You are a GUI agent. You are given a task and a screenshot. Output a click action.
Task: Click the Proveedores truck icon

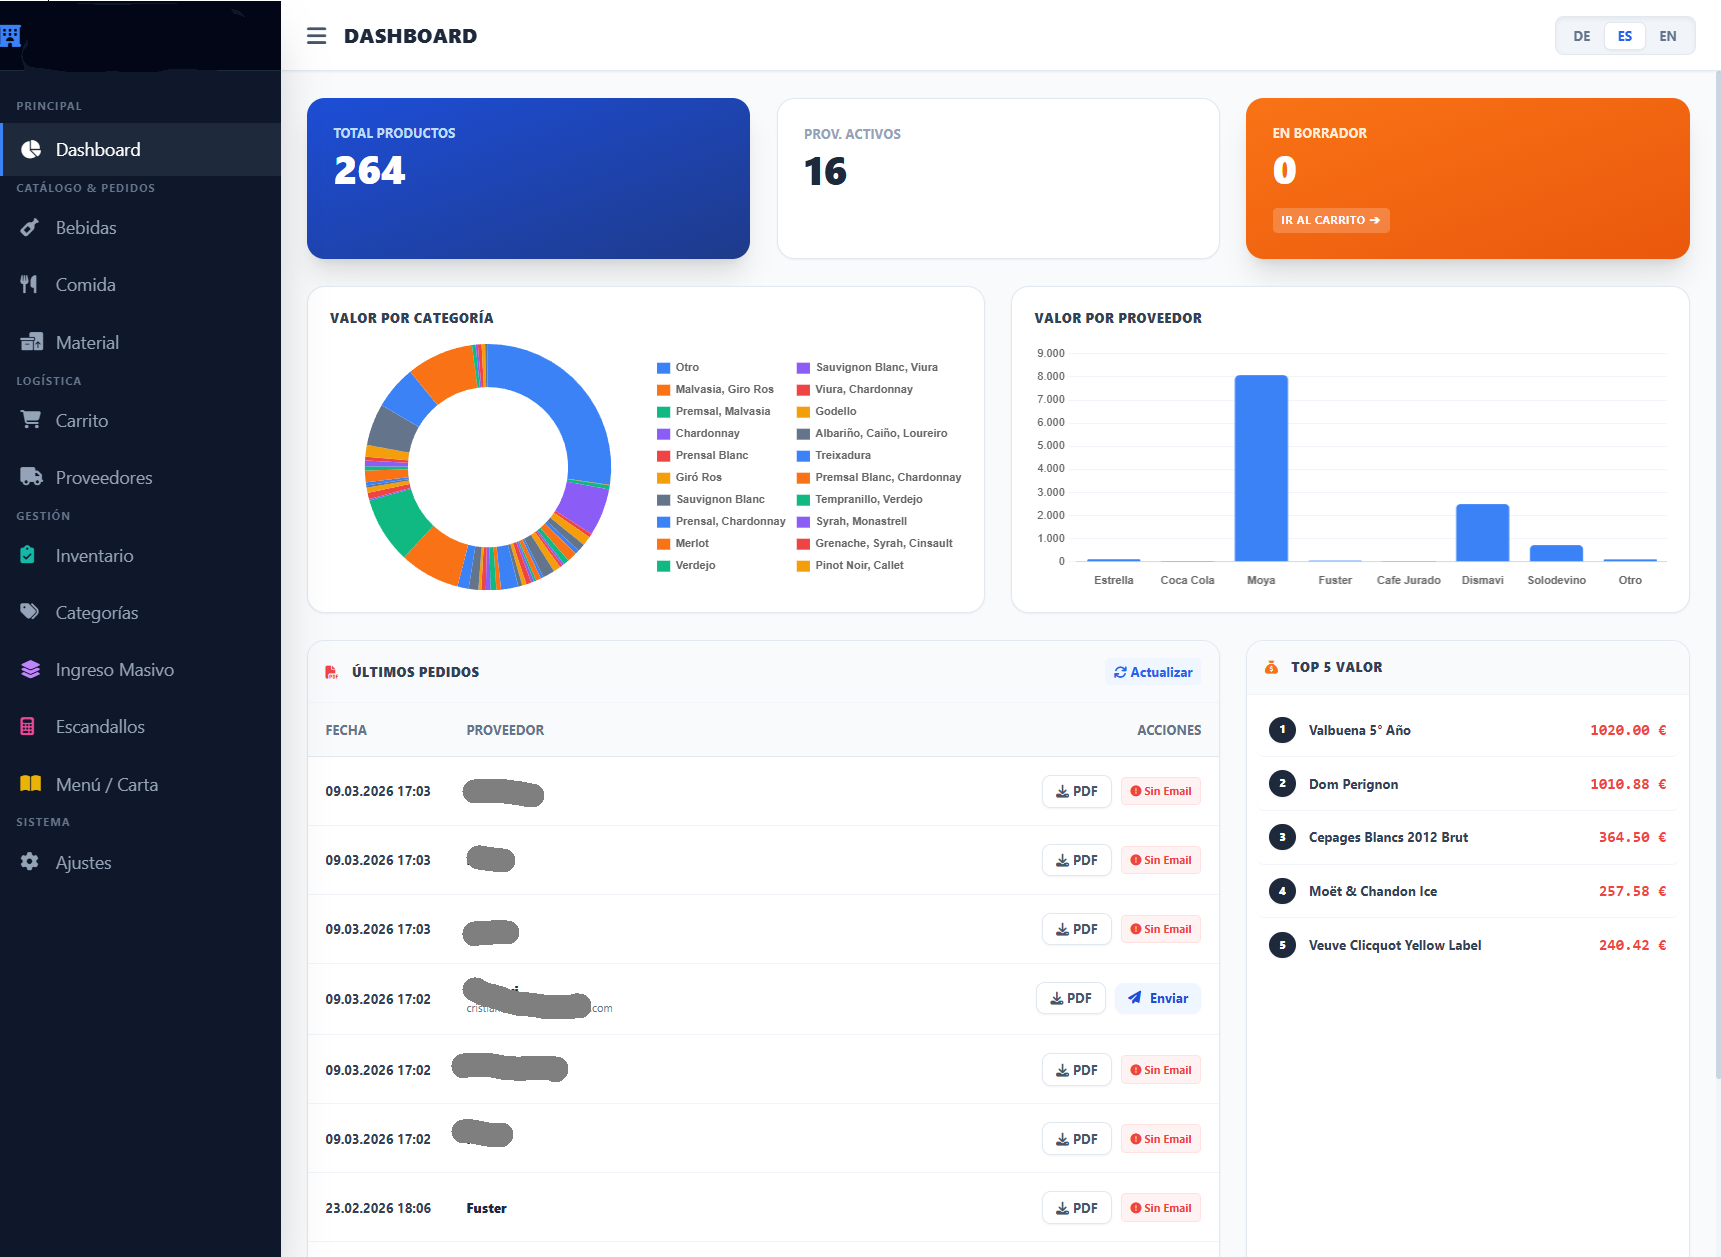[30, 476]
